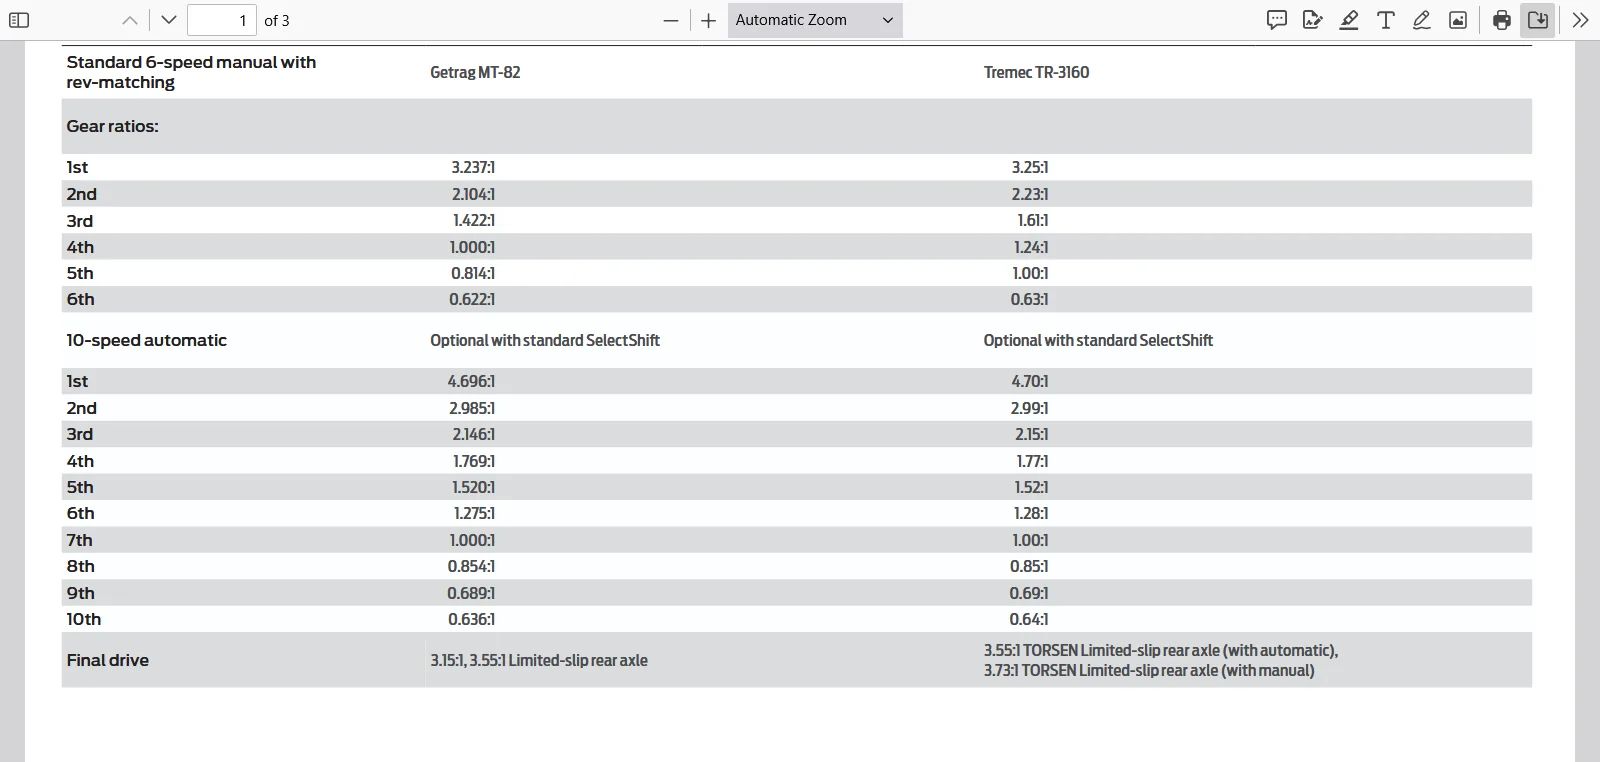The height and width of the screenshot is (762, 1600).
Task: Click the 0.636:1 ratio value
Action: coord(471,619)
